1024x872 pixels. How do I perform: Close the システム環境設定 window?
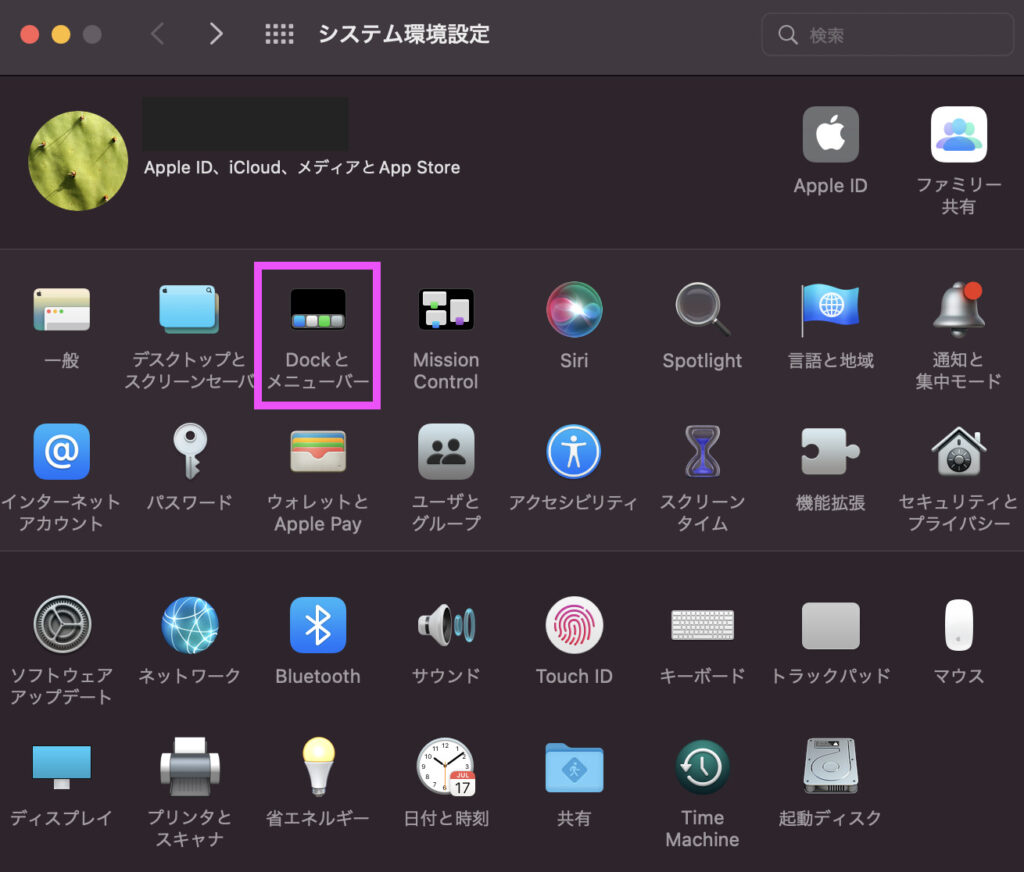tap(29, 34)
